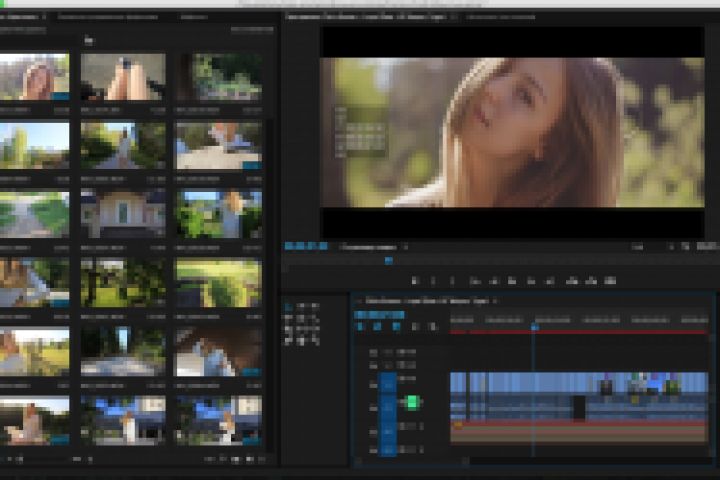This screenshot has height=480, width=720.
Task: Select the bright yellow-green field thumbnail
Action: 219,282
